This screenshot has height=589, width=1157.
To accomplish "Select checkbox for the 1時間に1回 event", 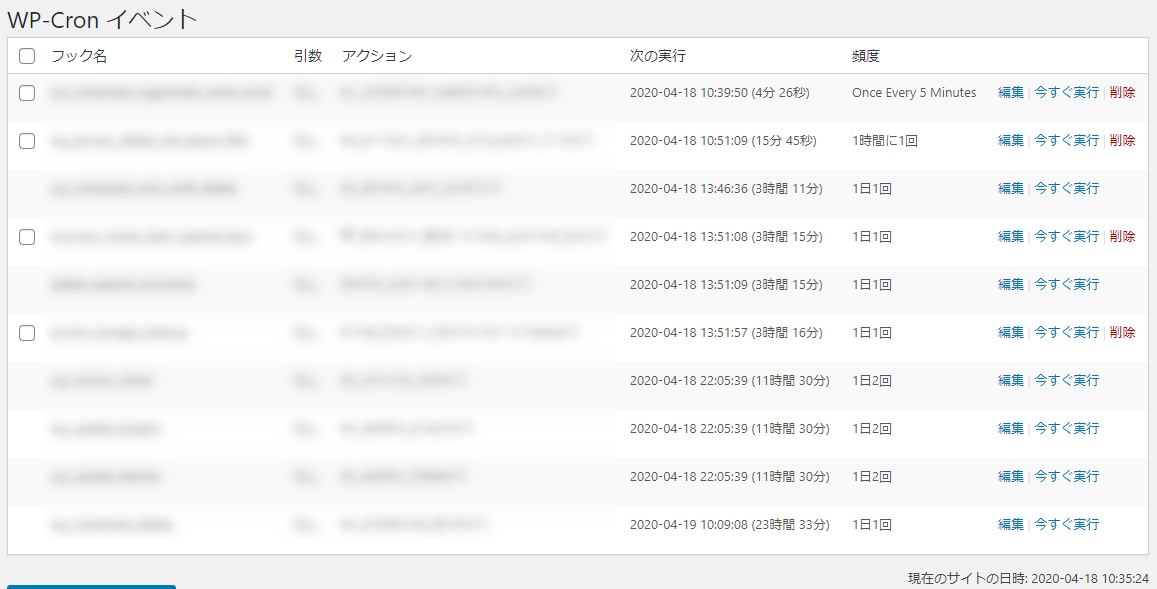I will coord(27,141).
